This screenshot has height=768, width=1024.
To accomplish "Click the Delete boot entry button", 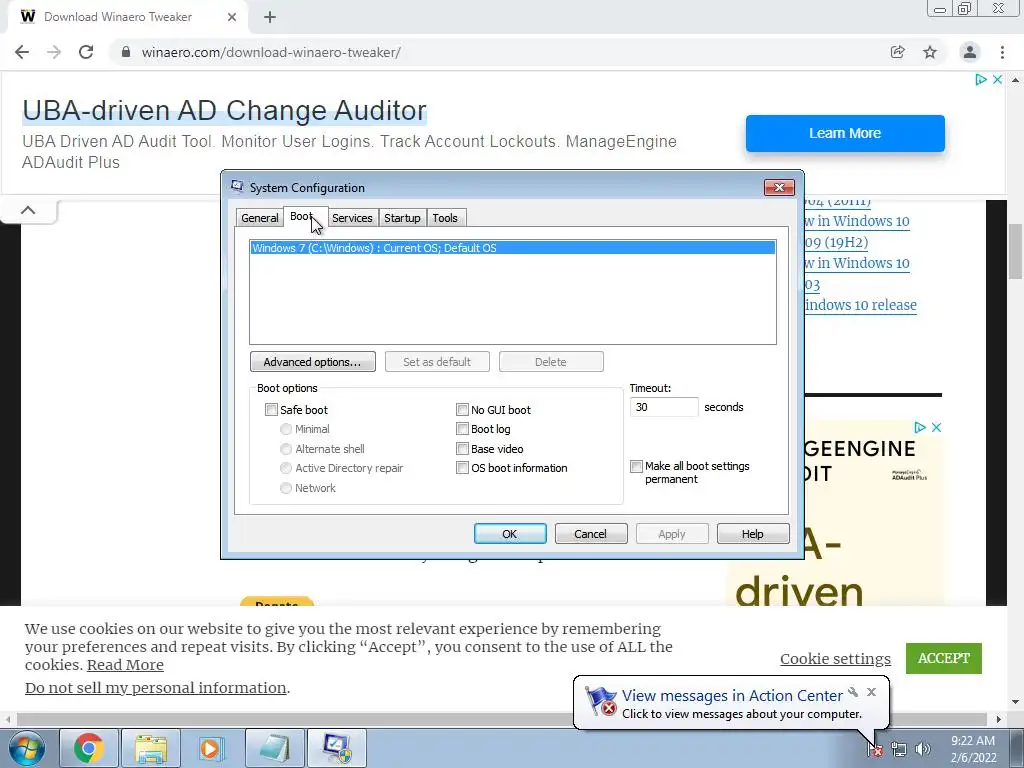I will pos(551,362).
